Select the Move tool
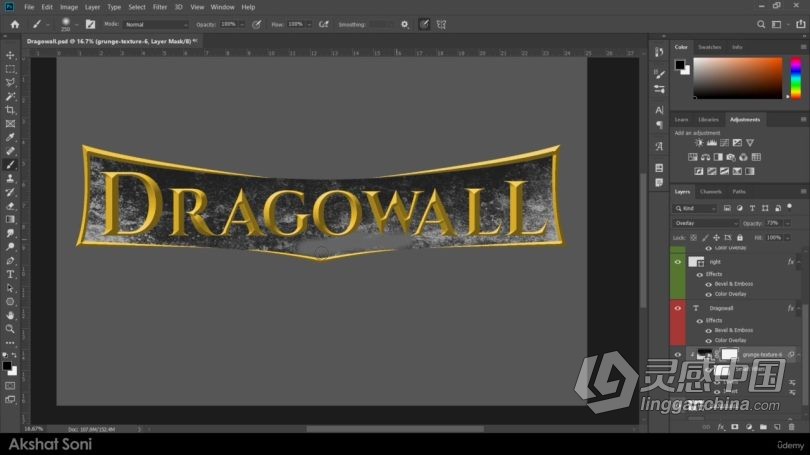Image resolution: width=810 pixels, height=455 pixels. click(x=10, y=55)
